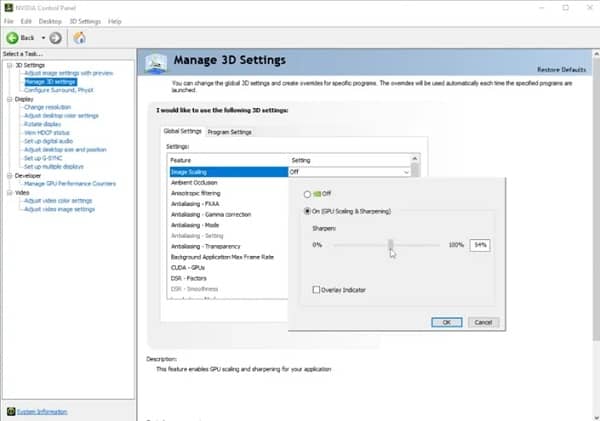Screen dimensions: 600x421
Task: Select the Image Scaling feature row
Action: [228, 172]
